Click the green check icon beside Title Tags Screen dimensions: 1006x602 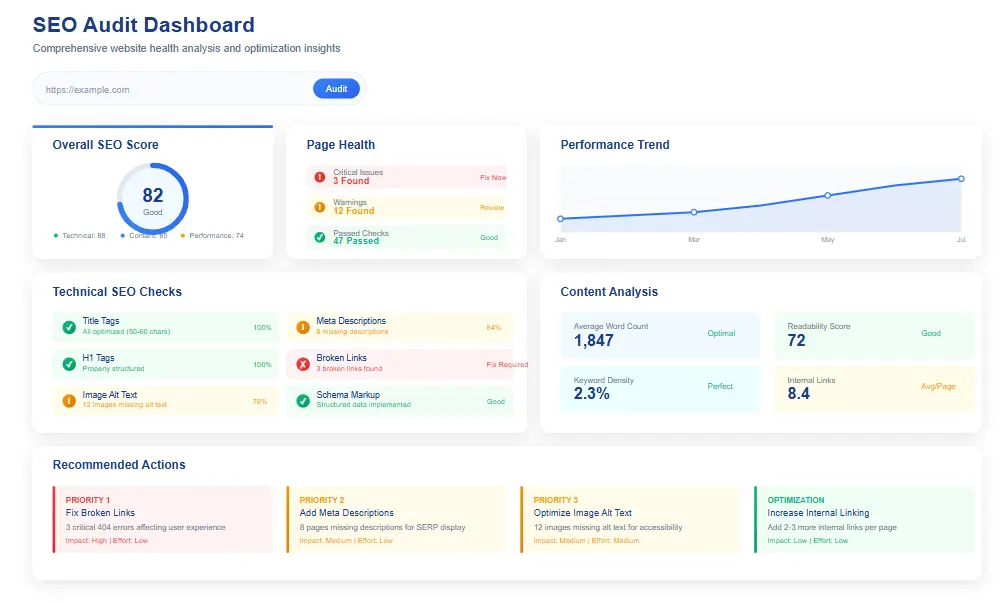click(x=67, y=326)
